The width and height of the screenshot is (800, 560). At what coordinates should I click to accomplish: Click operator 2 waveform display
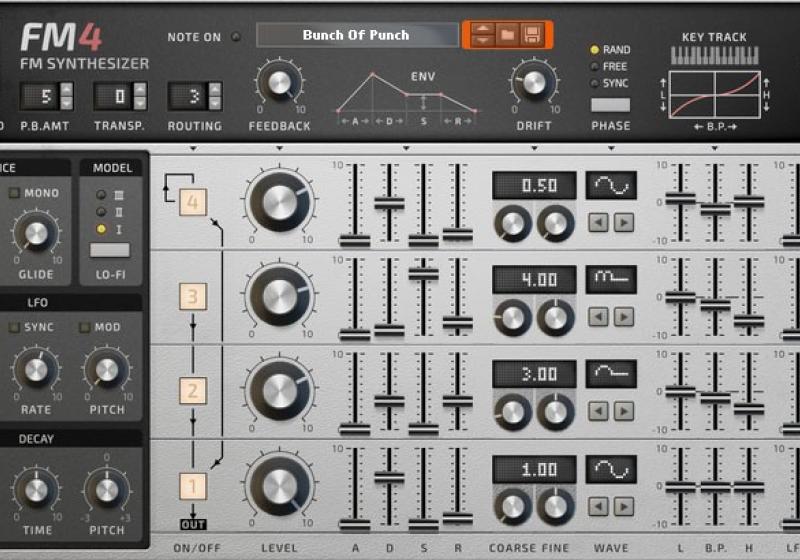(610, 374)
